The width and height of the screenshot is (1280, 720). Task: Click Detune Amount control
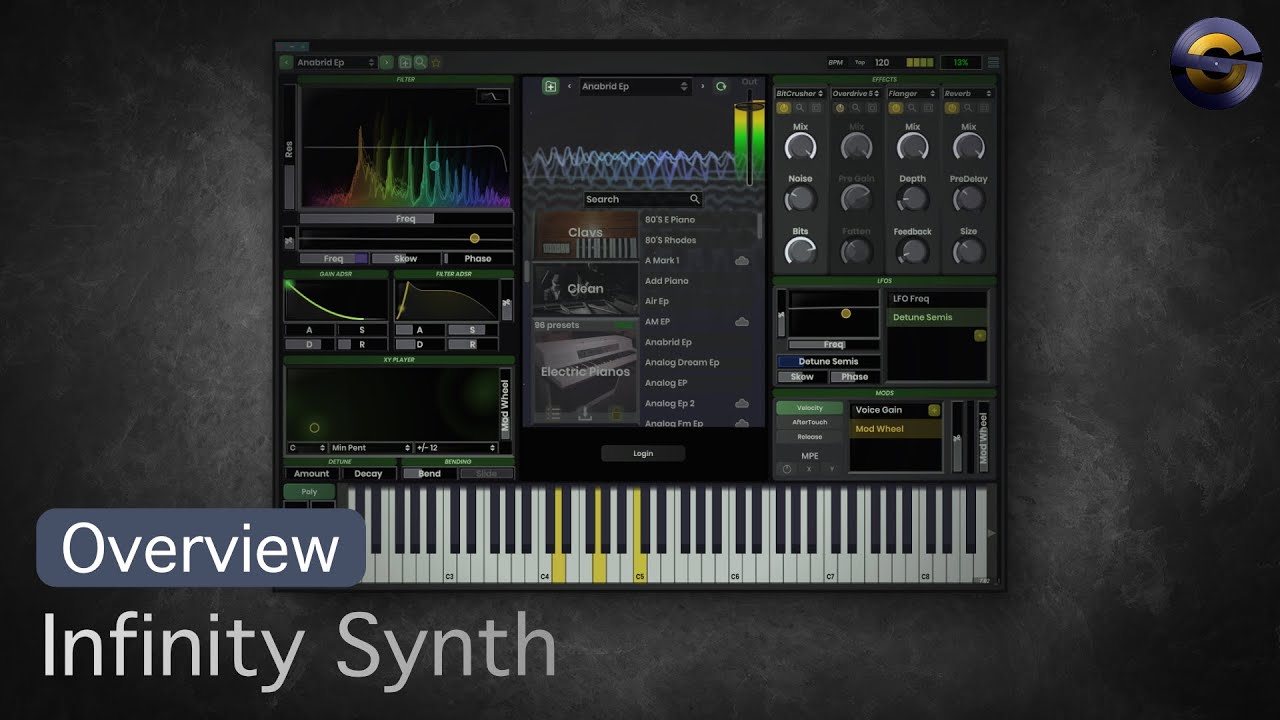click(311, 474)
